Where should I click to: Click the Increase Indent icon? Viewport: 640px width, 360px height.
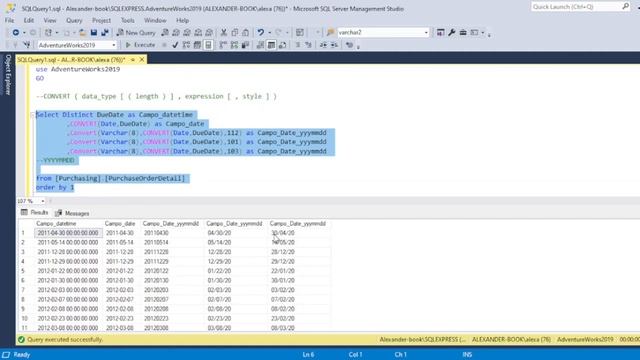[x=334, y=45]
